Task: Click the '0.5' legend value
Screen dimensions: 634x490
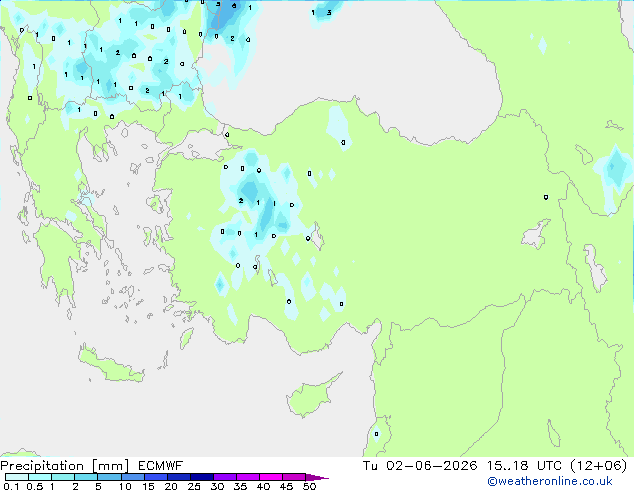Action: pos(34,486)
